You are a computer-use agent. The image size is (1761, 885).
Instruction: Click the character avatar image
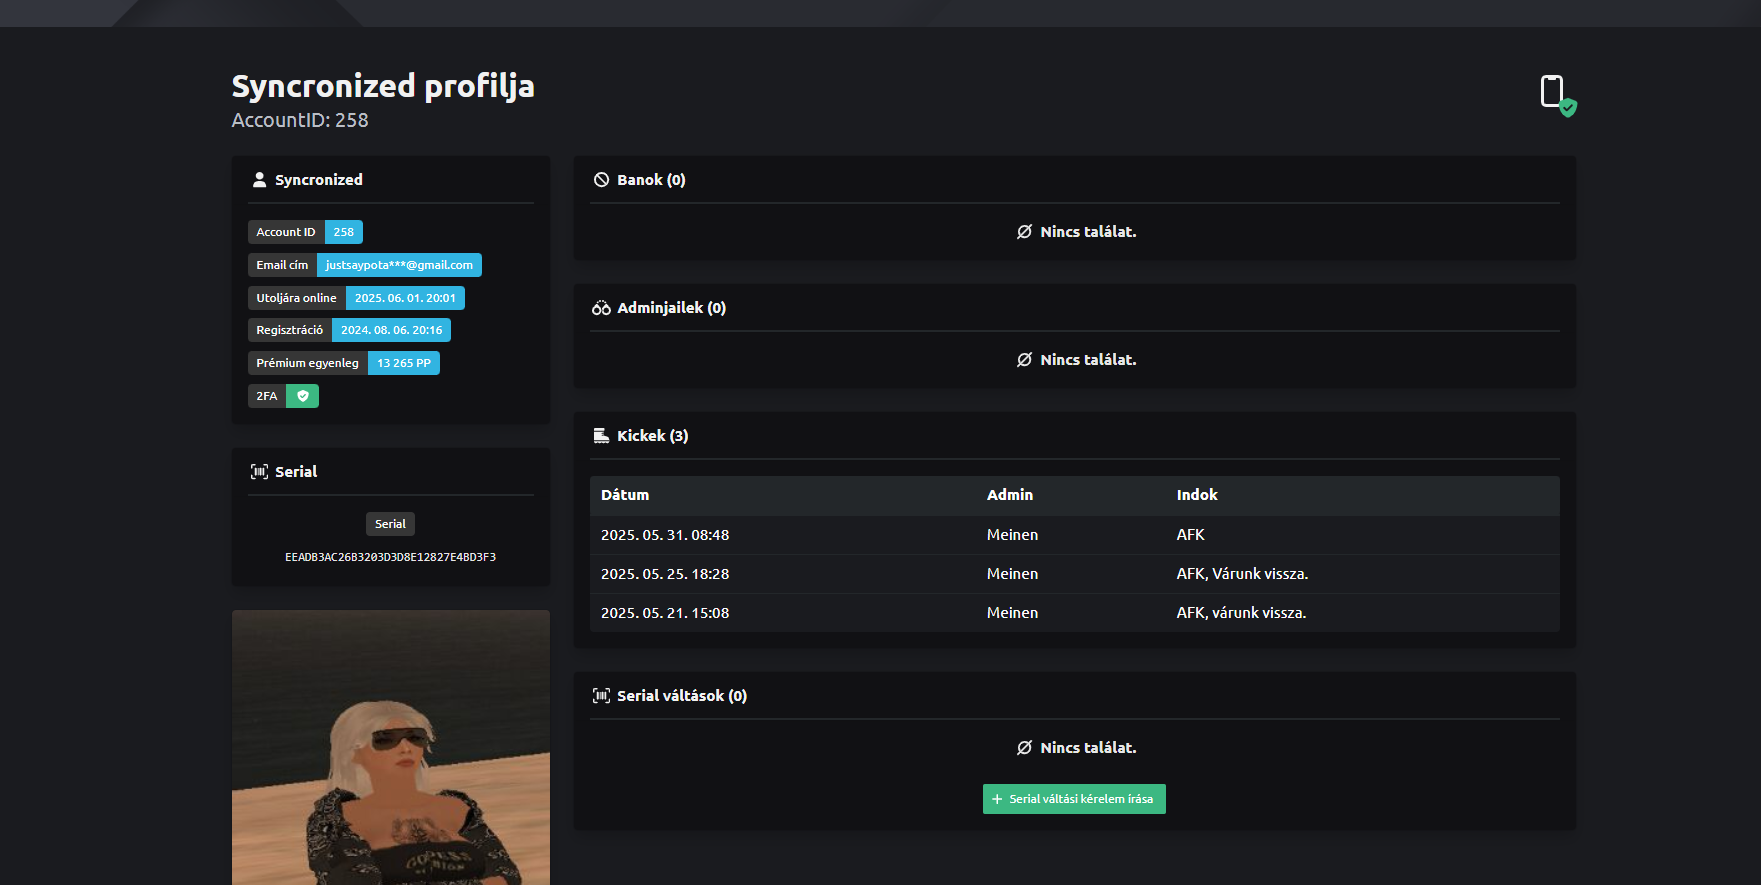point(391,747)
